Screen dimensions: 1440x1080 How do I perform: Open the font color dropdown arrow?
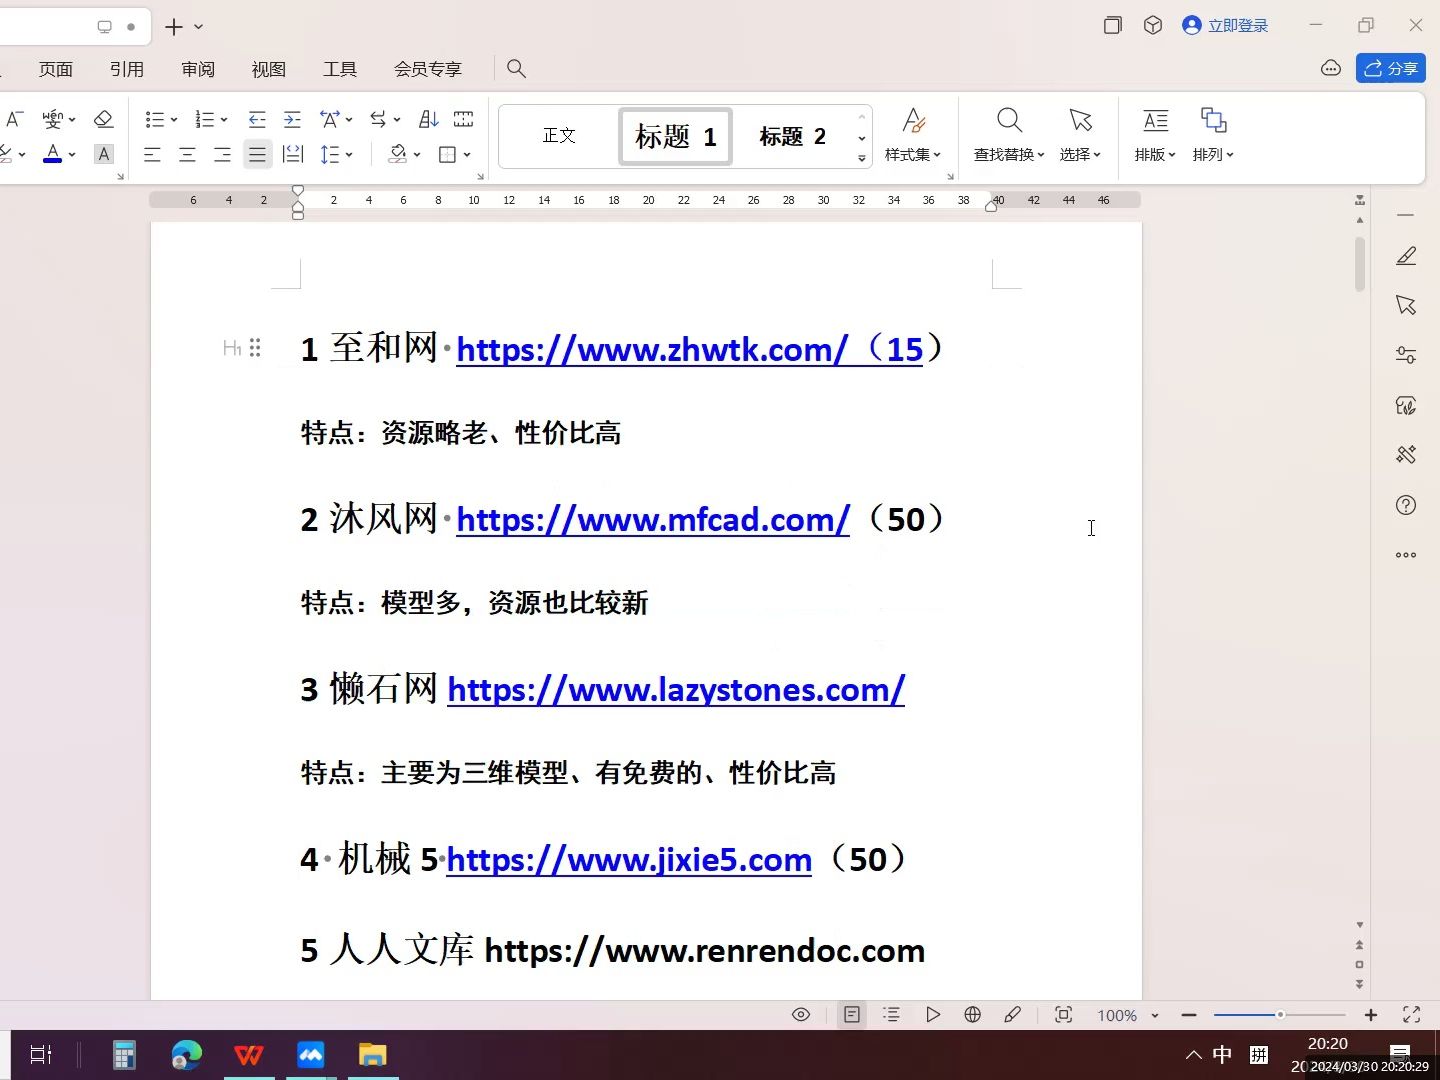(72, 155)
